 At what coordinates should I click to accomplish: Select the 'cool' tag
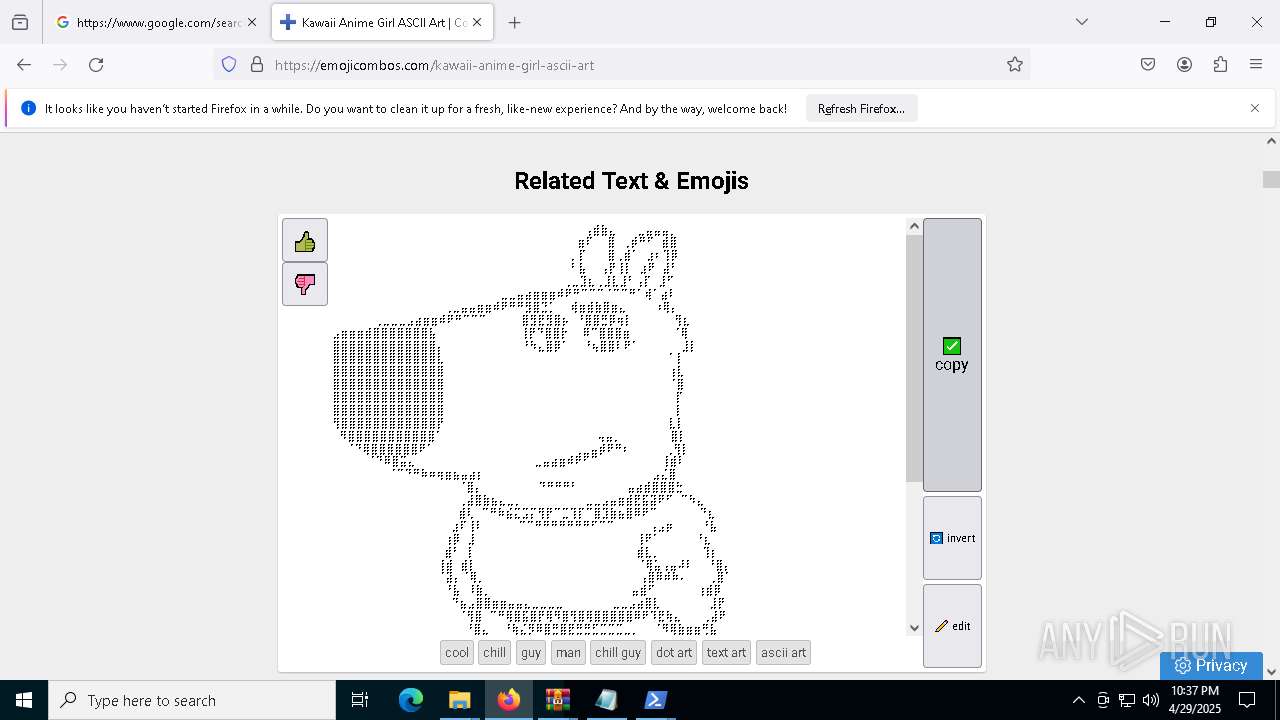point(457,653)
